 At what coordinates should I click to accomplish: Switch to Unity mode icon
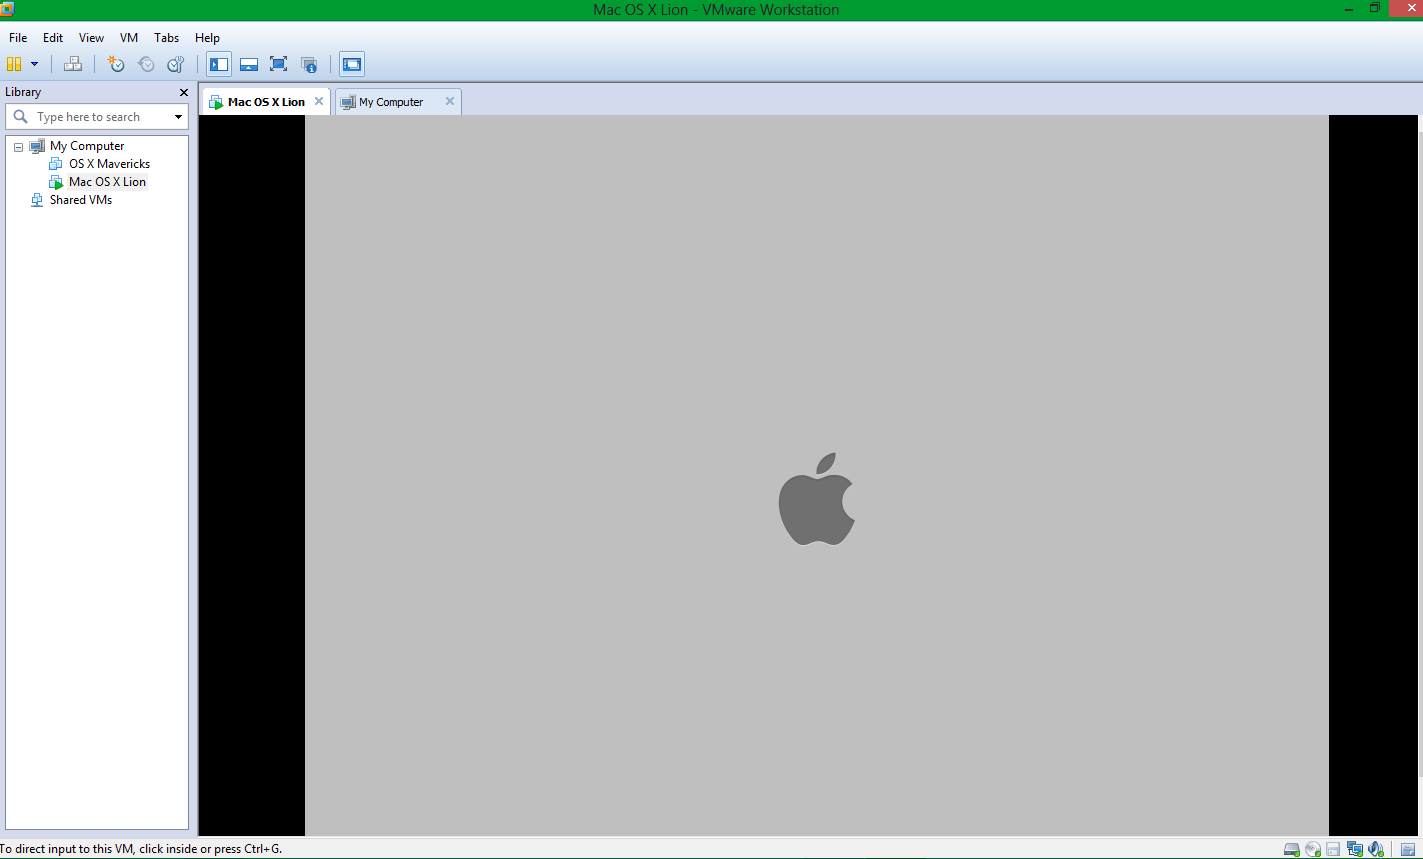click(x=309, y=64)
